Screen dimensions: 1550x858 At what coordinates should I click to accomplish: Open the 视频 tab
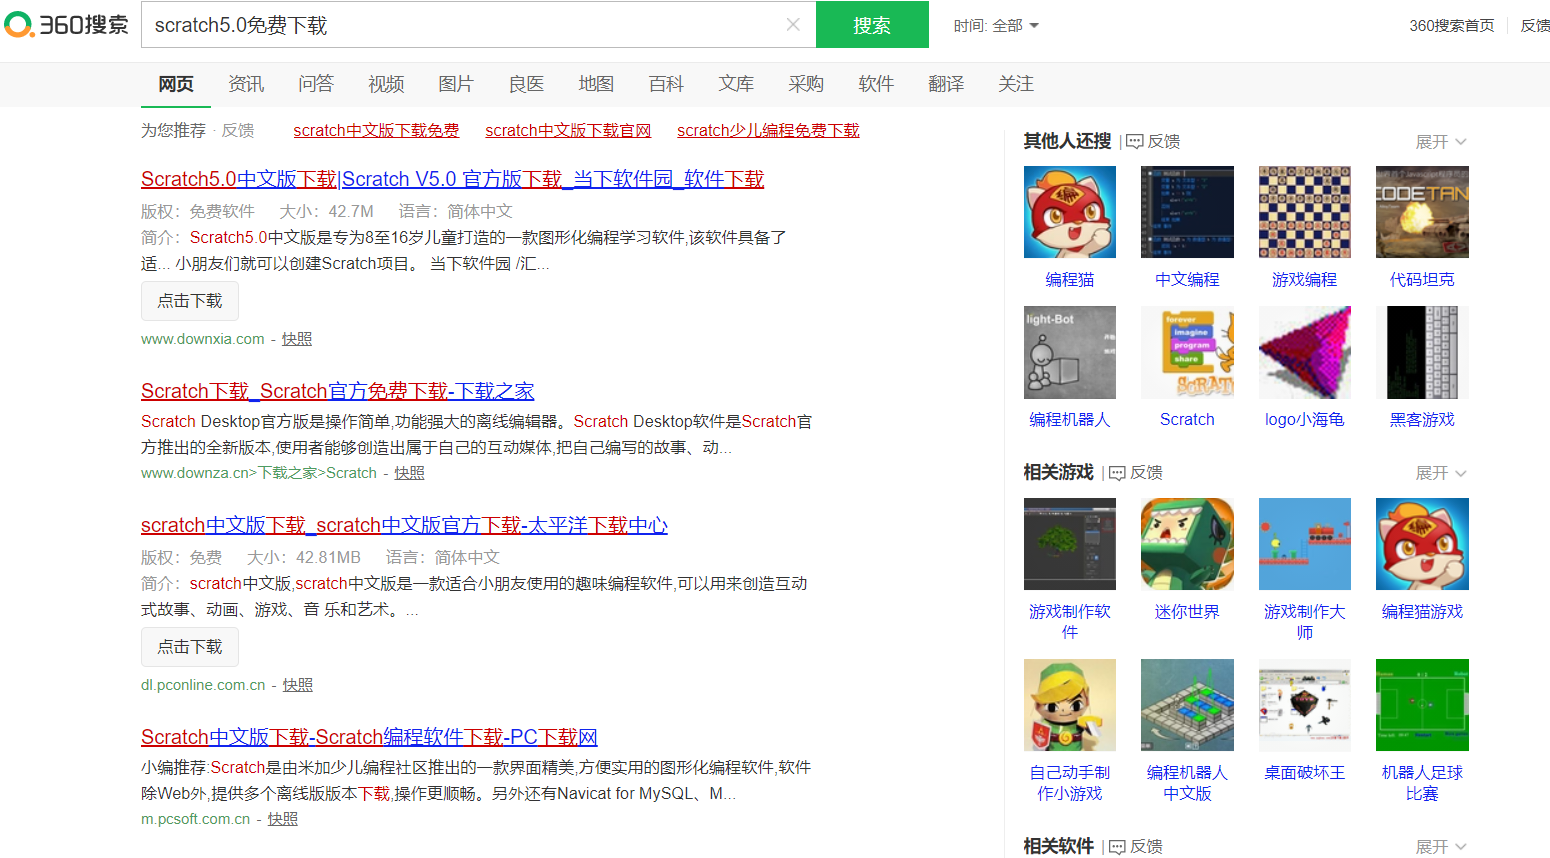(386, 84)
